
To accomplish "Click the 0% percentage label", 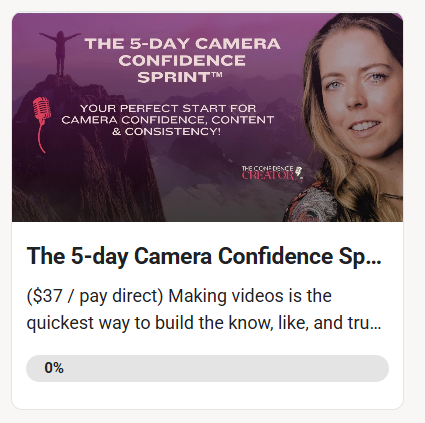I will (54, 368).
